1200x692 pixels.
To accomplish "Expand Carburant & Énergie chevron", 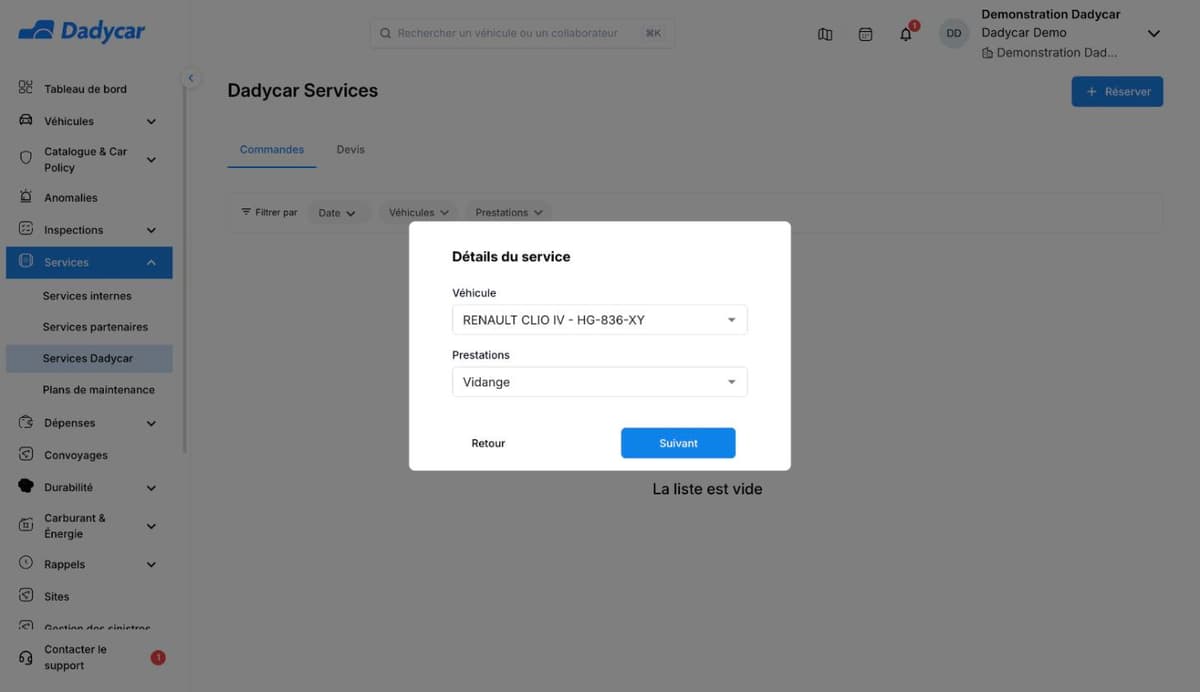I will tap(151, 526).
